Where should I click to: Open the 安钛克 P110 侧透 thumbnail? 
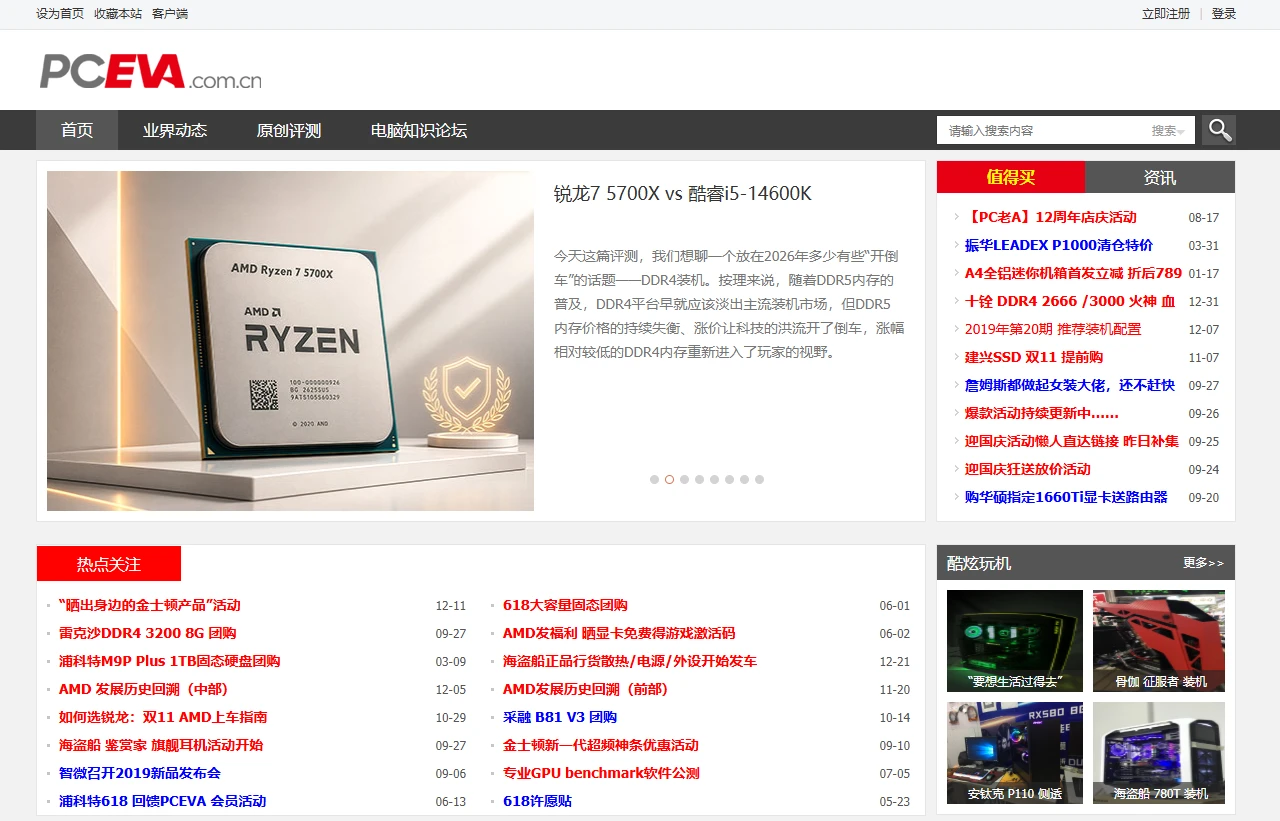1015,753
